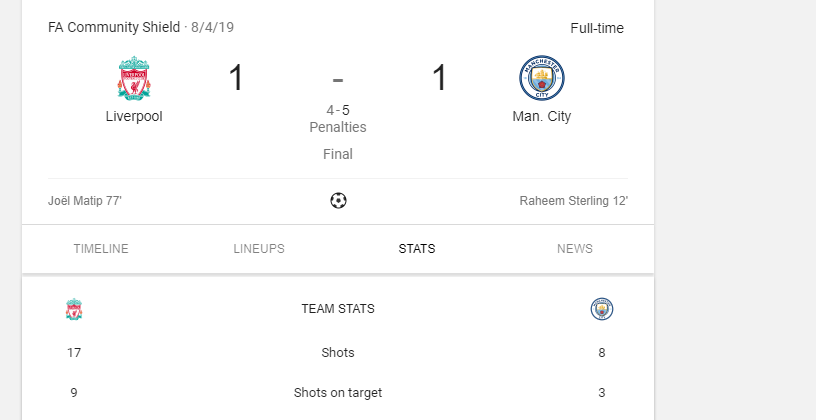Click the Team Stats heading
Viewport: 816px width, 420px height.
click(338, 309)
